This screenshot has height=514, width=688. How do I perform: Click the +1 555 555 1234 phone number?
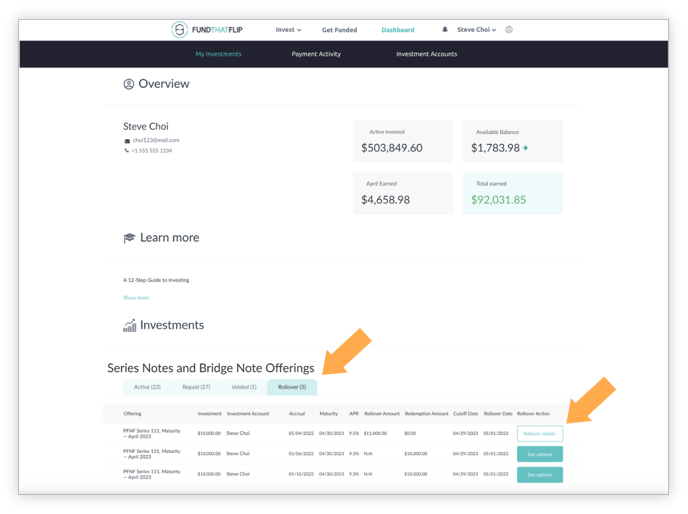tap(152, 151)
